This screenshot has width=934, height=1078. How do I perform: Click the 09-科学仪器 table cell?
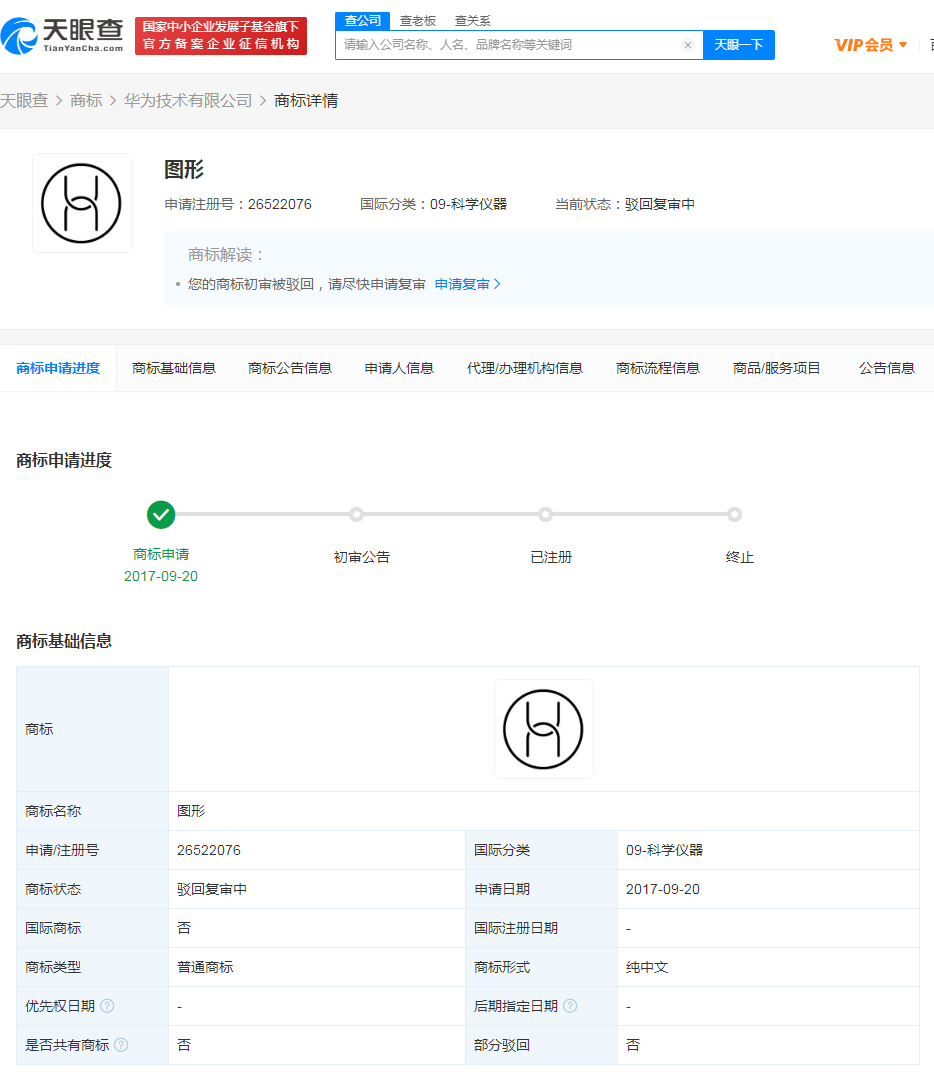tap(768, 850)
